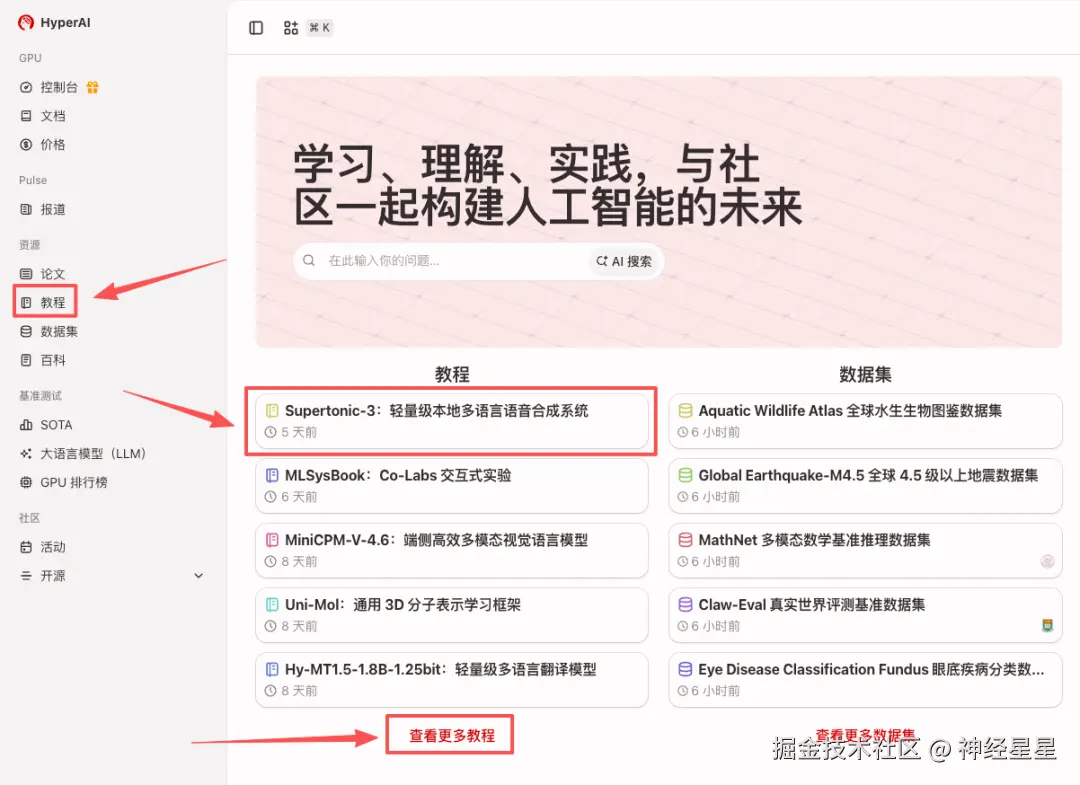Open Supertonic-3 轻量级本地多语言语音合成系统 tutorial
1080x785 pixels.
(x=452, y=421)
